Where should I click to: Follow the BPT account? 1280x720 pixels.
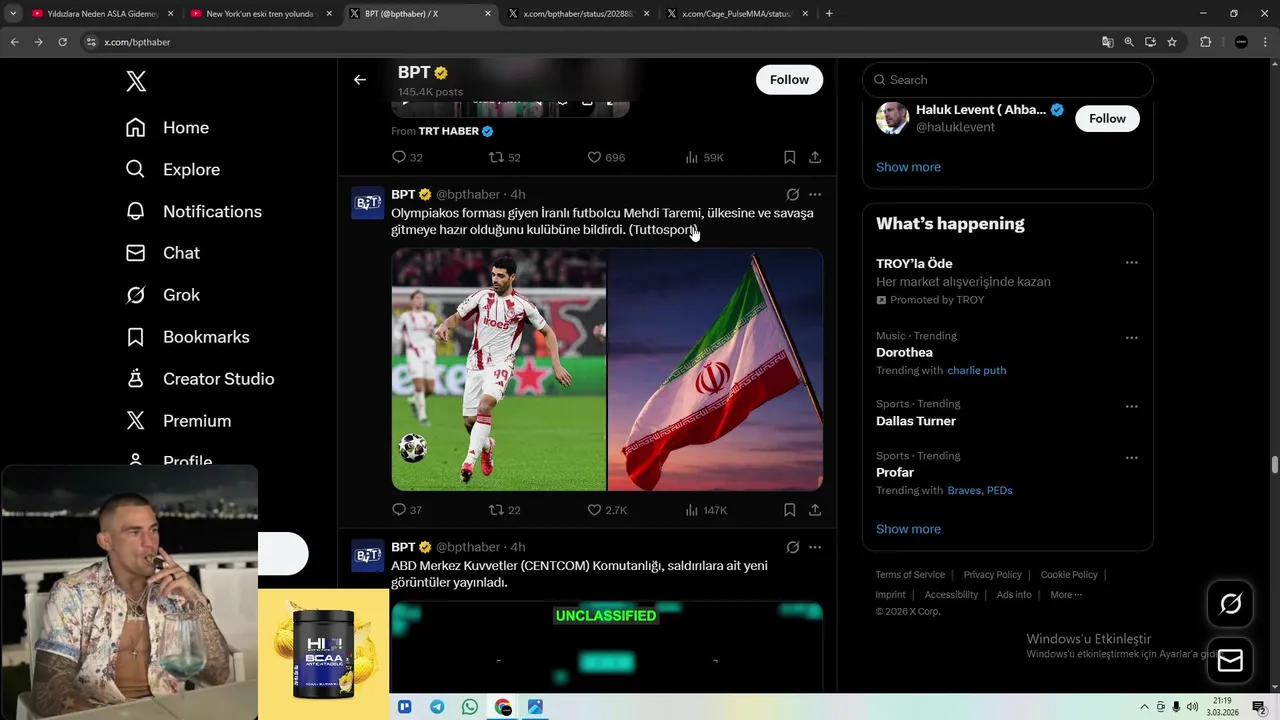click(x=789, y=80)
